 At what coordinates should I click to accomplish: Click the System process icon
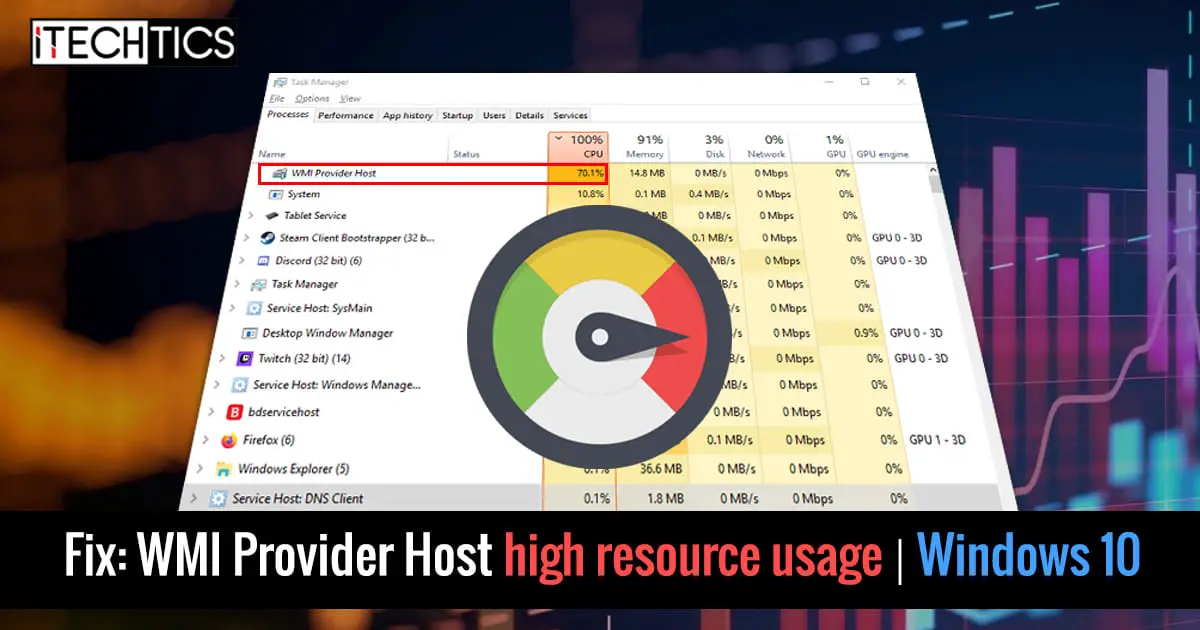click(276, 194)
